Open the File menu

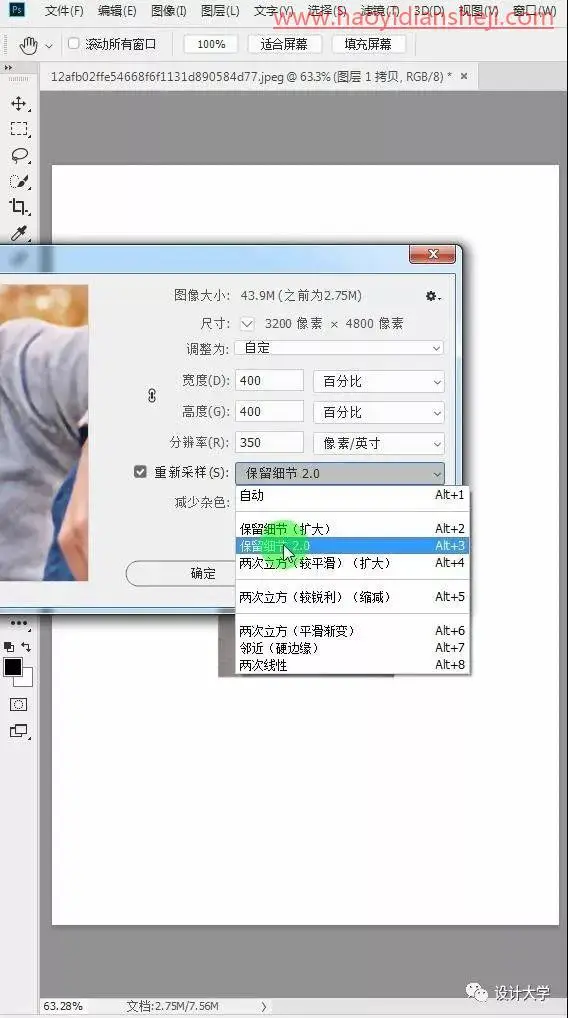[x=64, y=11]
